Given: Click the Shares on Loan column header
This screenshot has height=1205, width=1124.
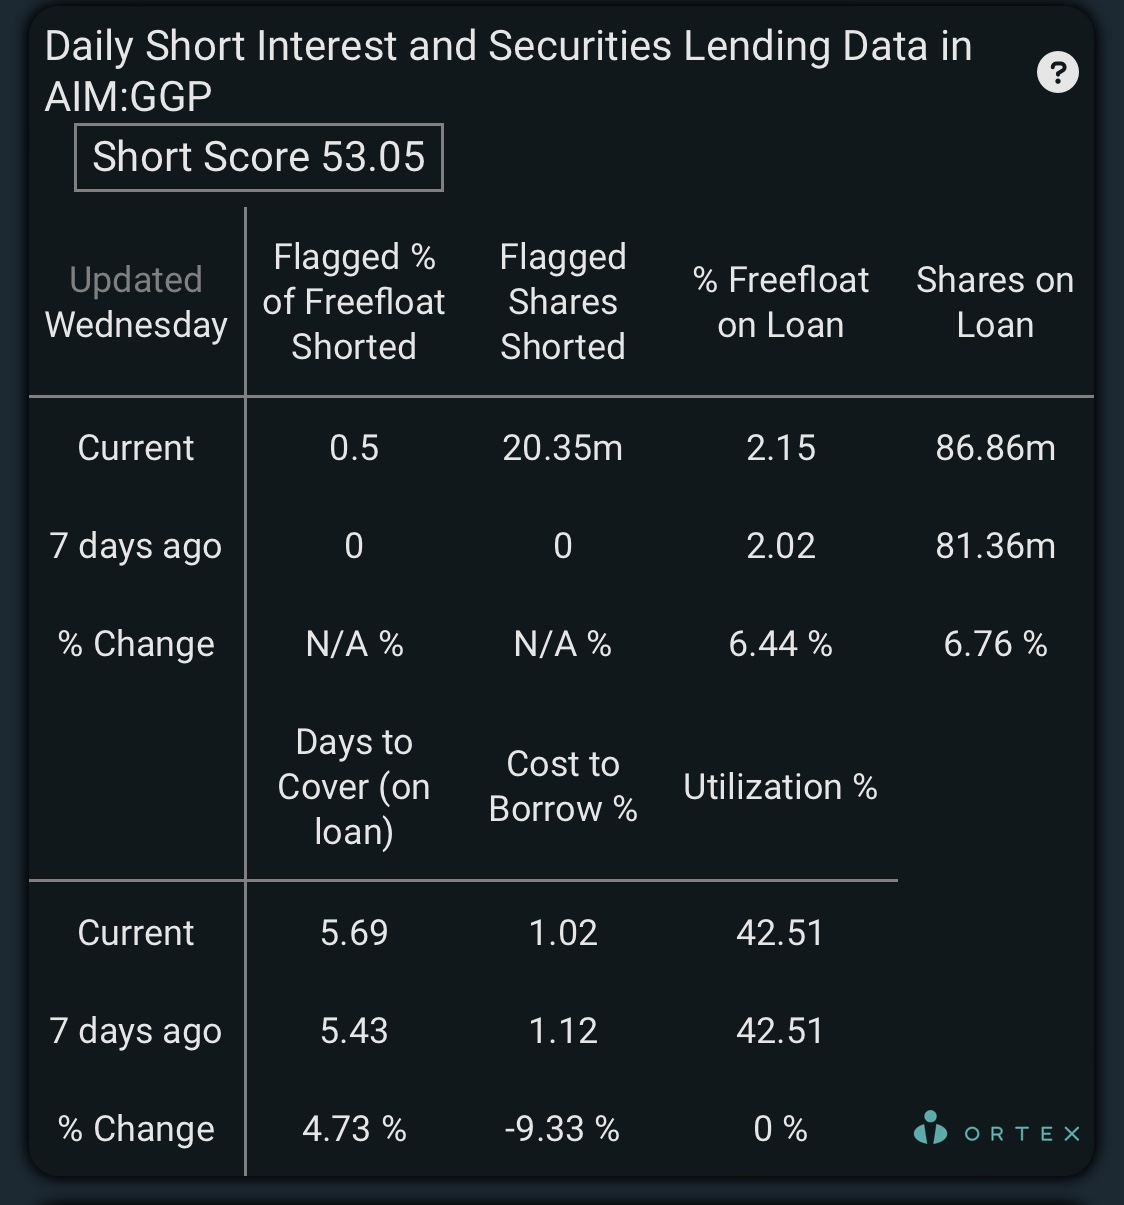Looking at the screenshot, I should click(995, 302).
